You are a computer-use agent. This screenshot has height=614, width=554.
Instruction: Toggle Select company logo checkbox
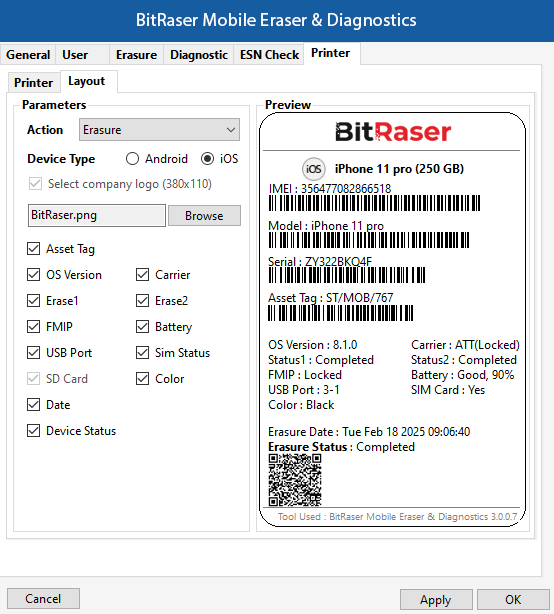[35, 184]
